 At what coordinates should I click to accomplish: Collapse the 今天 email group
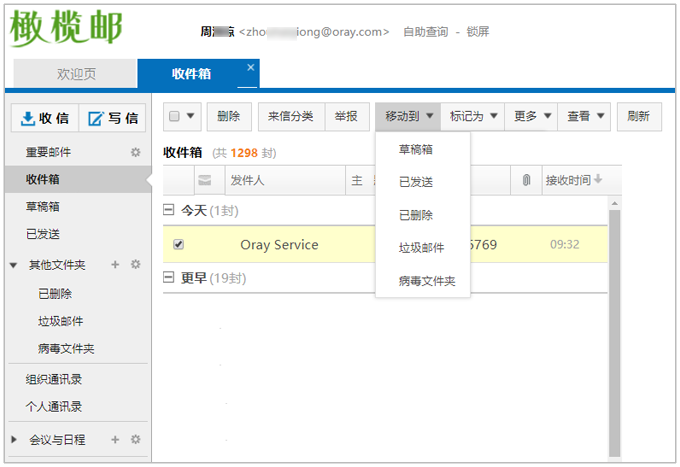pos(169,211)
